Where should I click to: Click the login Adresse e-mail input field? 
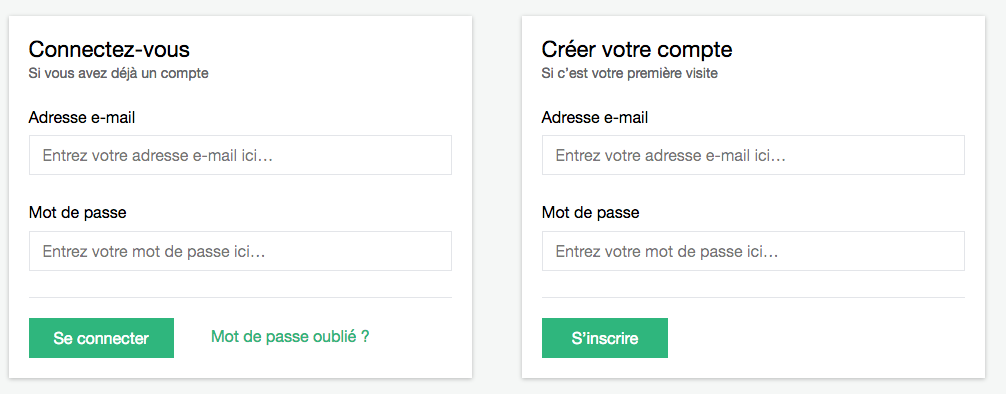pyautogui.click(x=240, y=155)
